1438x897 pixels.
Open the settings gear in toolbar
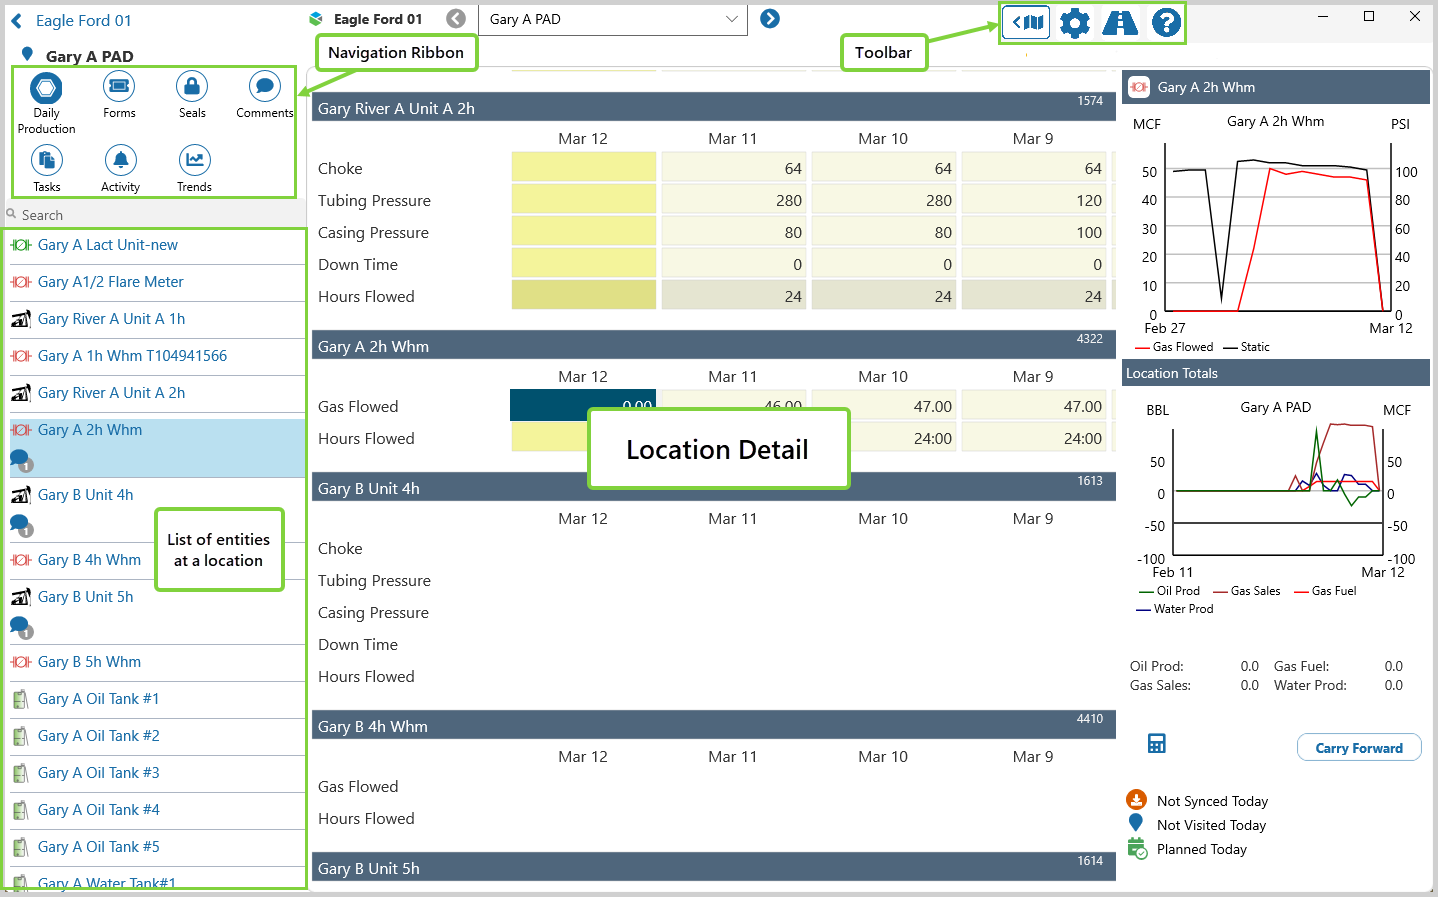[x=1074, y=22]
